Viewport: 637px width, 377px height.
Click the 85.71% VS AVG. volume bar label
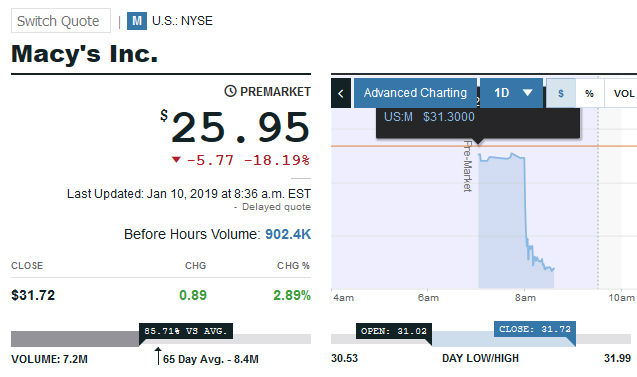[x=186, y=331]
